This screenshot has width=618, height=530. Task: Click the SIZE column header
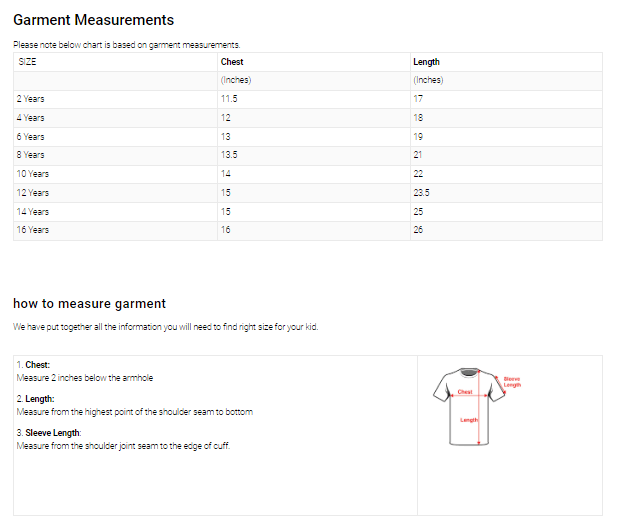tap(27, 62)
